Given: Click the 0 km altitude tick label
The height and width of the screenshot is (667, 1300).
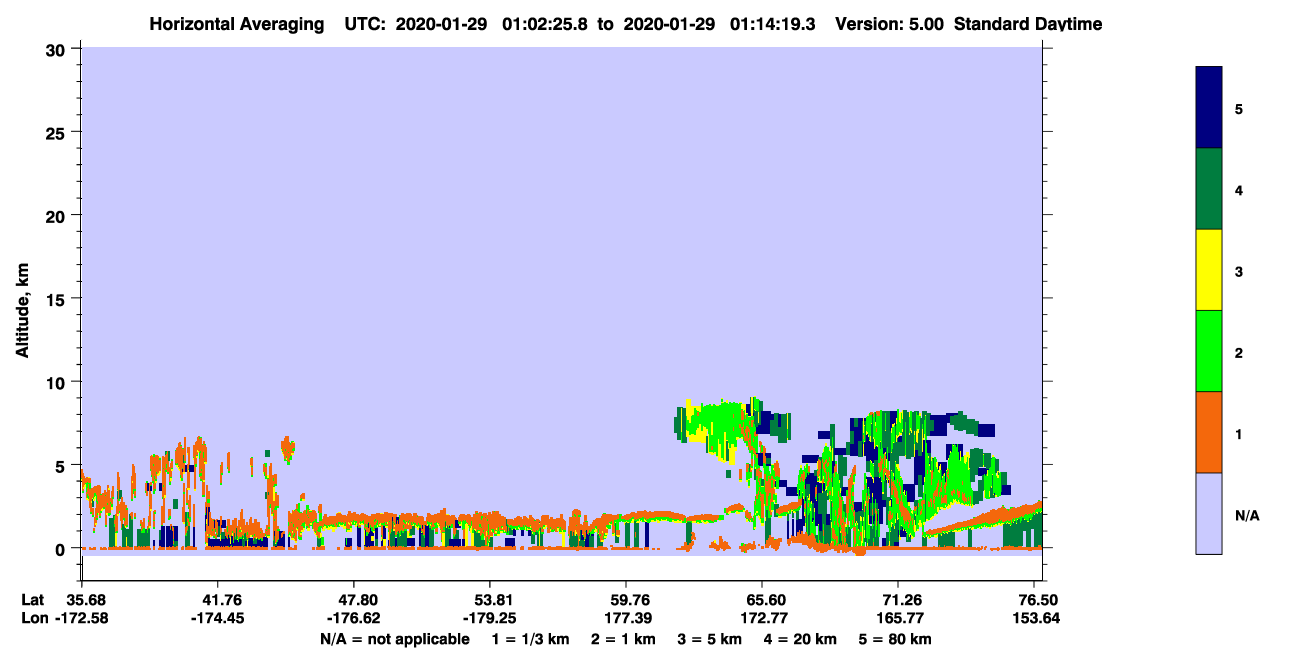Looking at the screenshot, I should tap(61, 548).
